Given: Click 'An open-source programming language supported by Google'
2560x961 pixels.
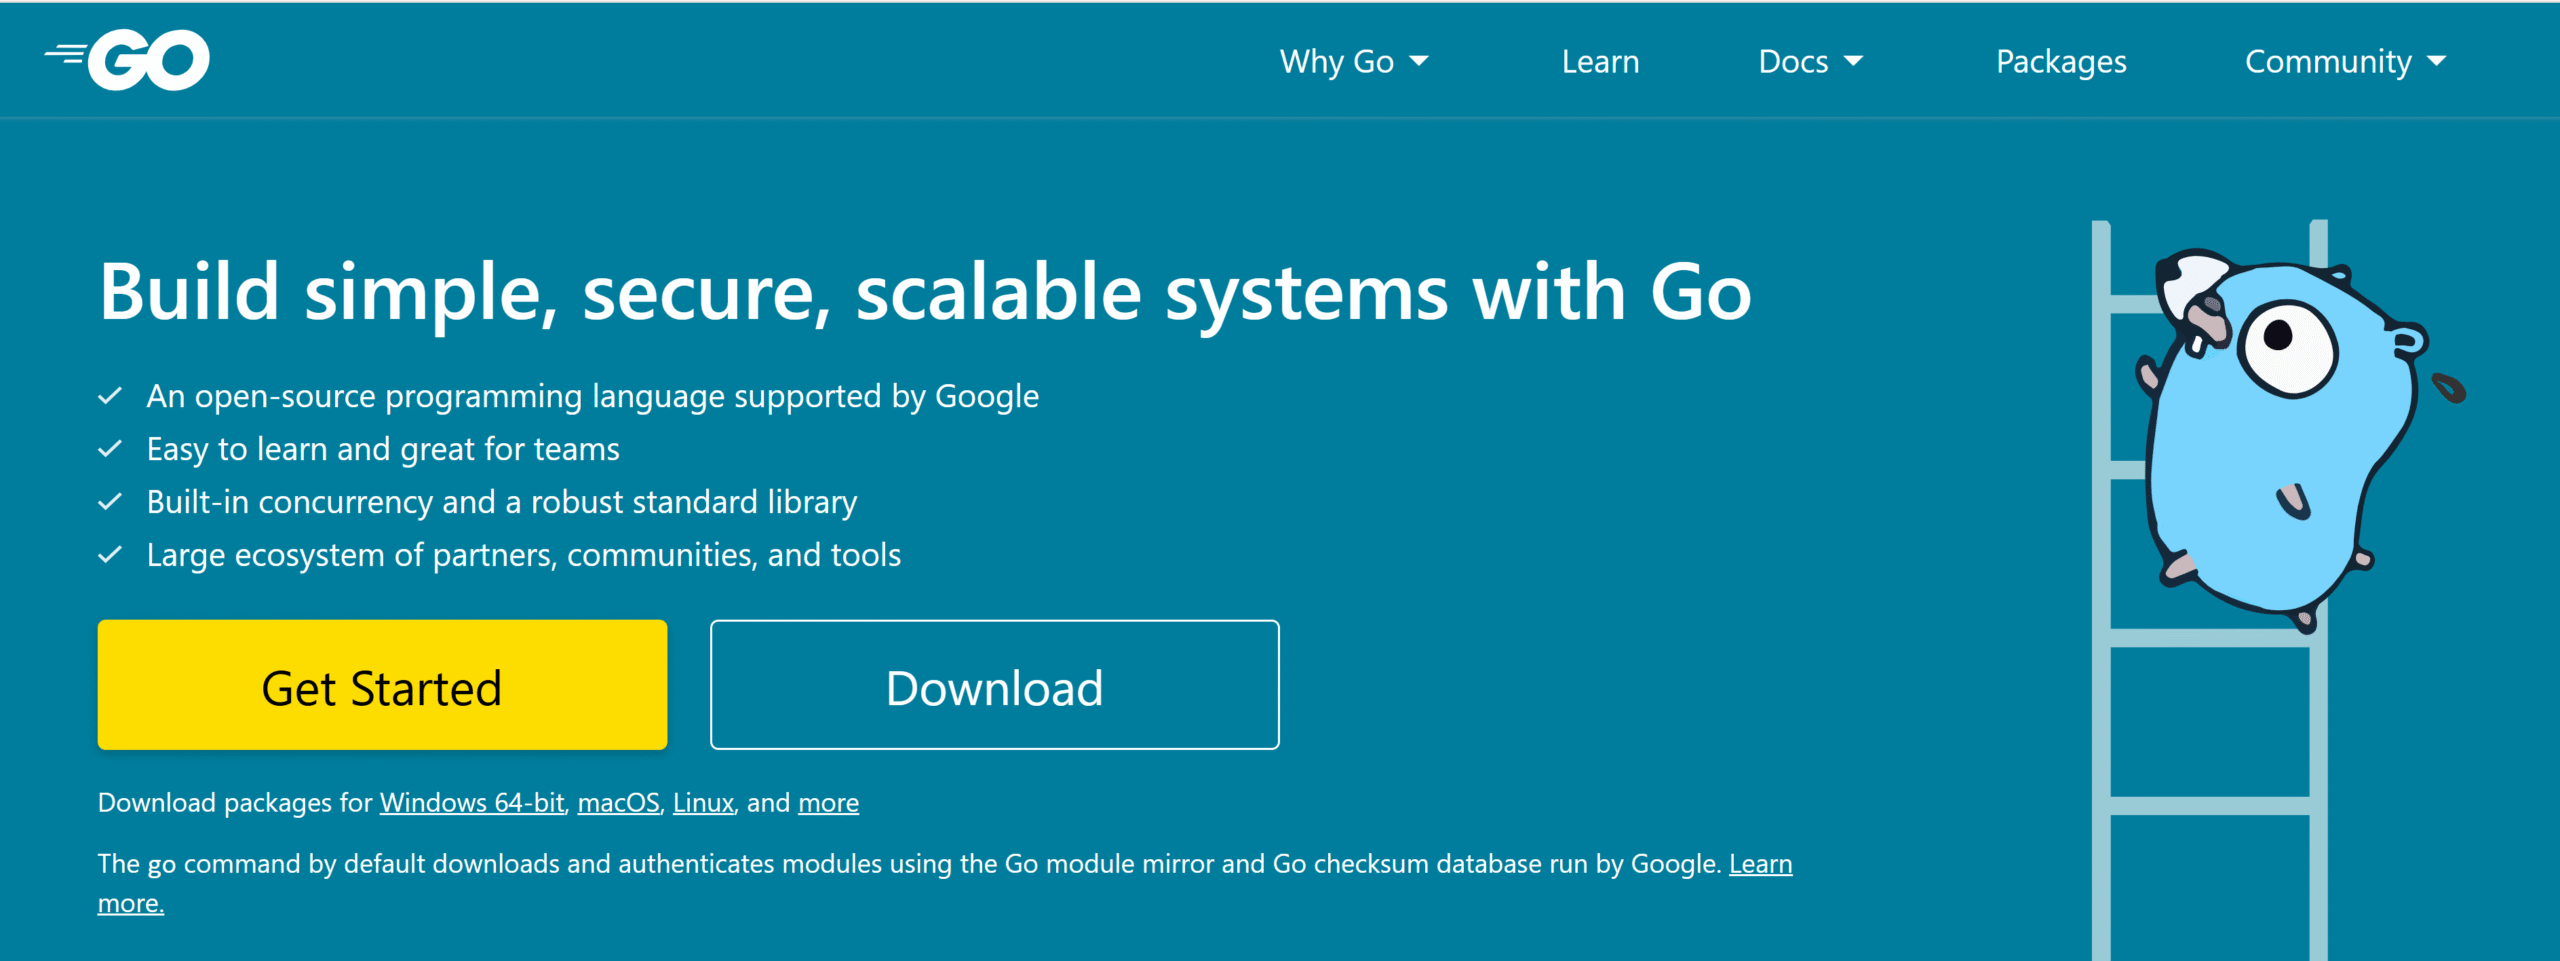Looking at the screenshot, I should coord(593,397).
